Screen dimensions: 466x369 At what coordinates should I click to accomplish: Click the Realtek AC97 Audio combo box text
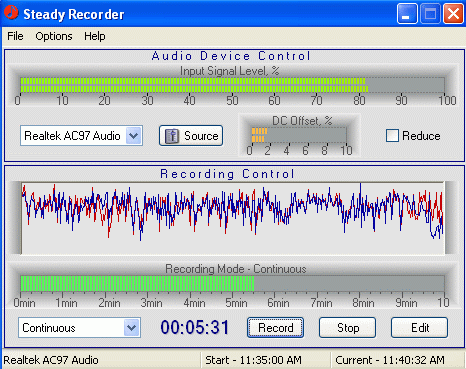(x=72, y=136)
